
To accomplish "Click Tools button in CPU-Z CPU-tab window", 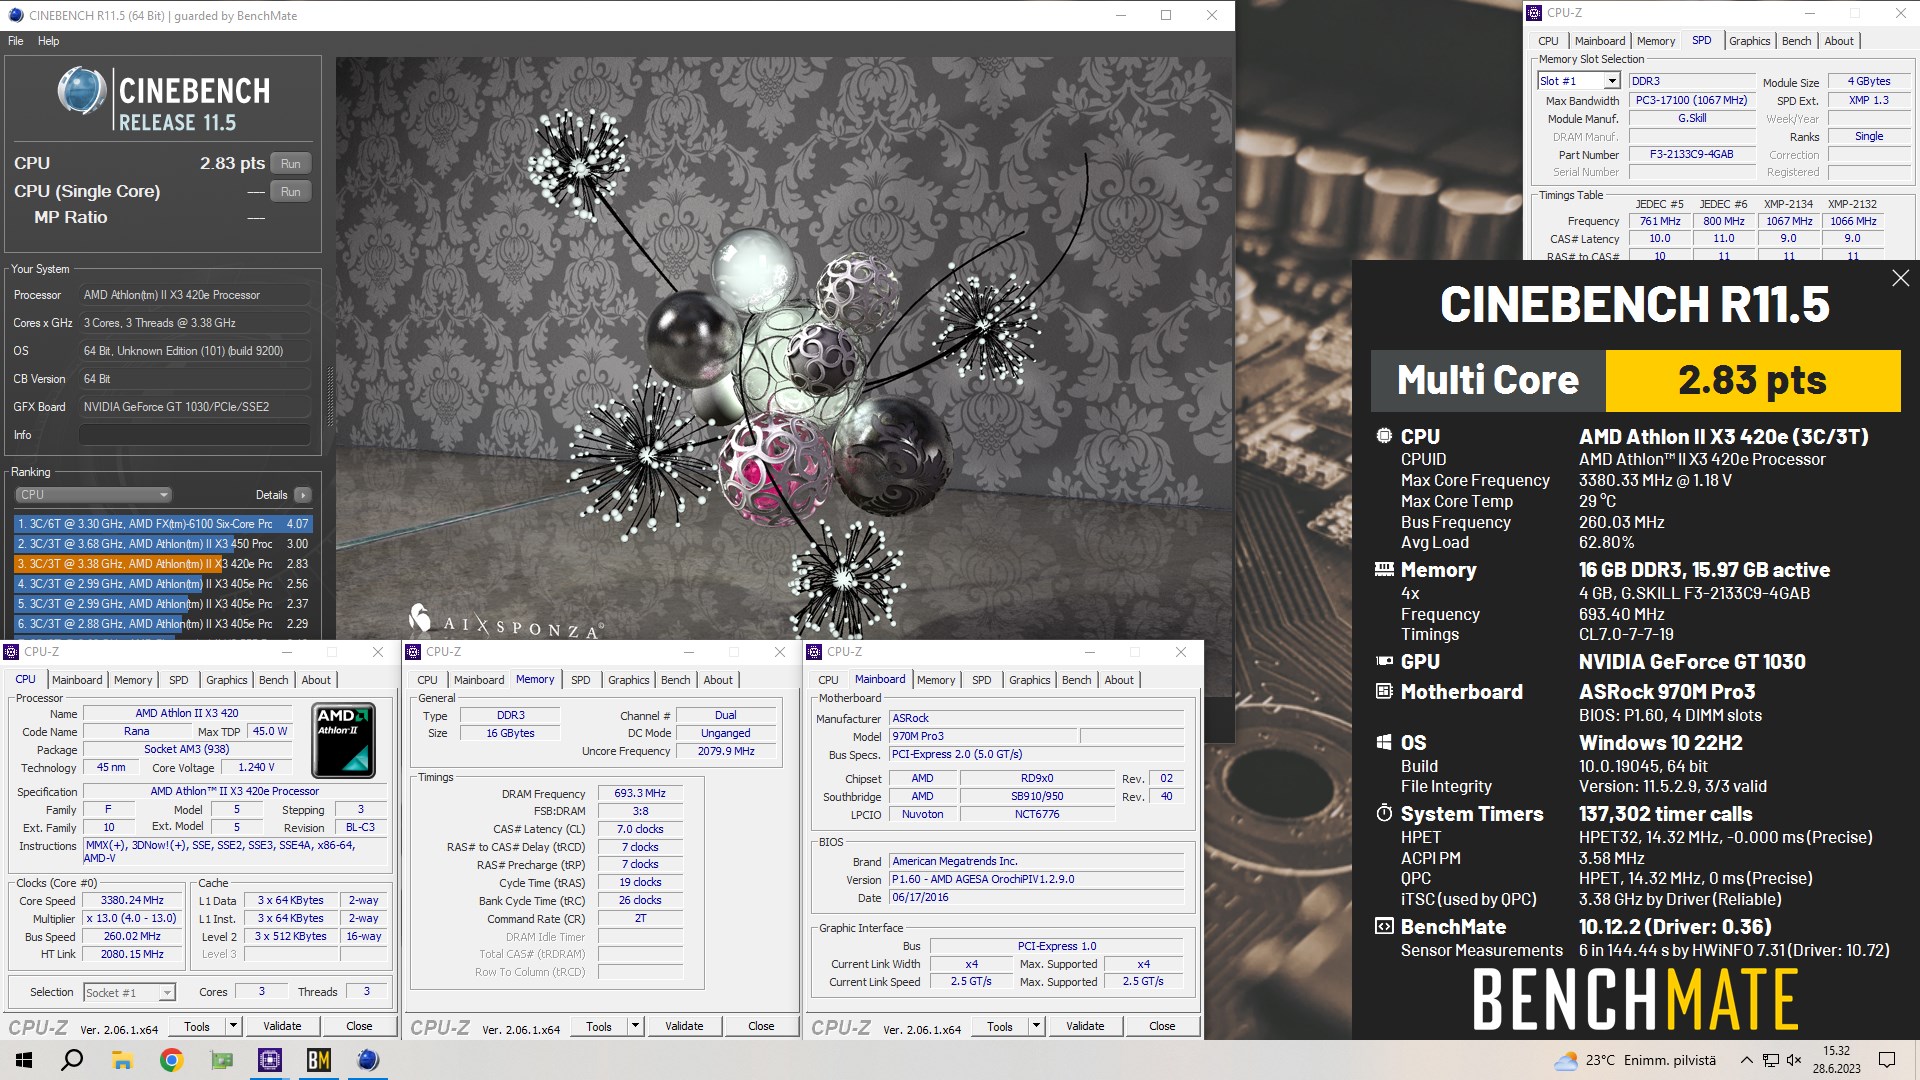I will point(197,1026).
